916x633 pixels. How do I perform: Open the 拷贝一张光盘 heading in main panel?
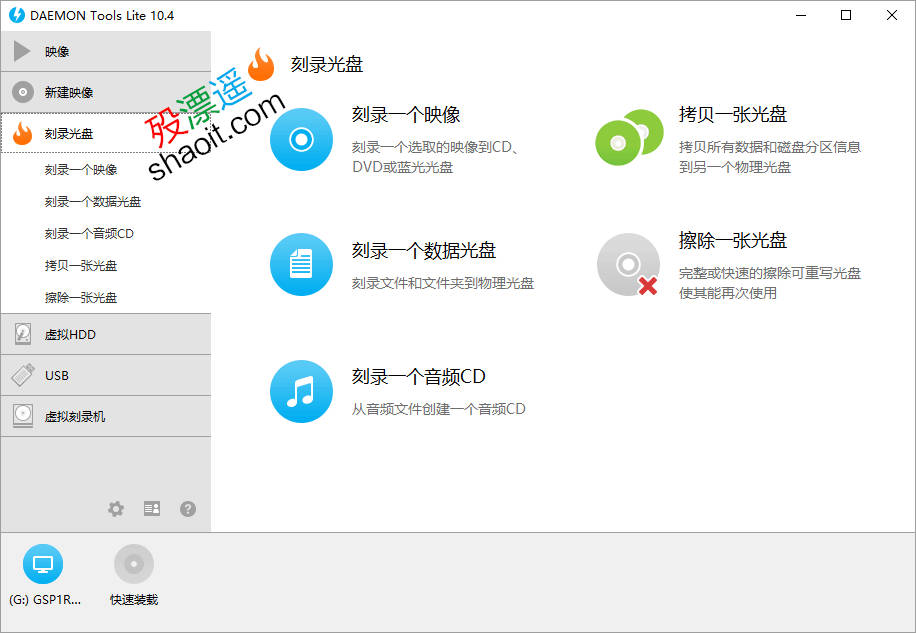733,114
